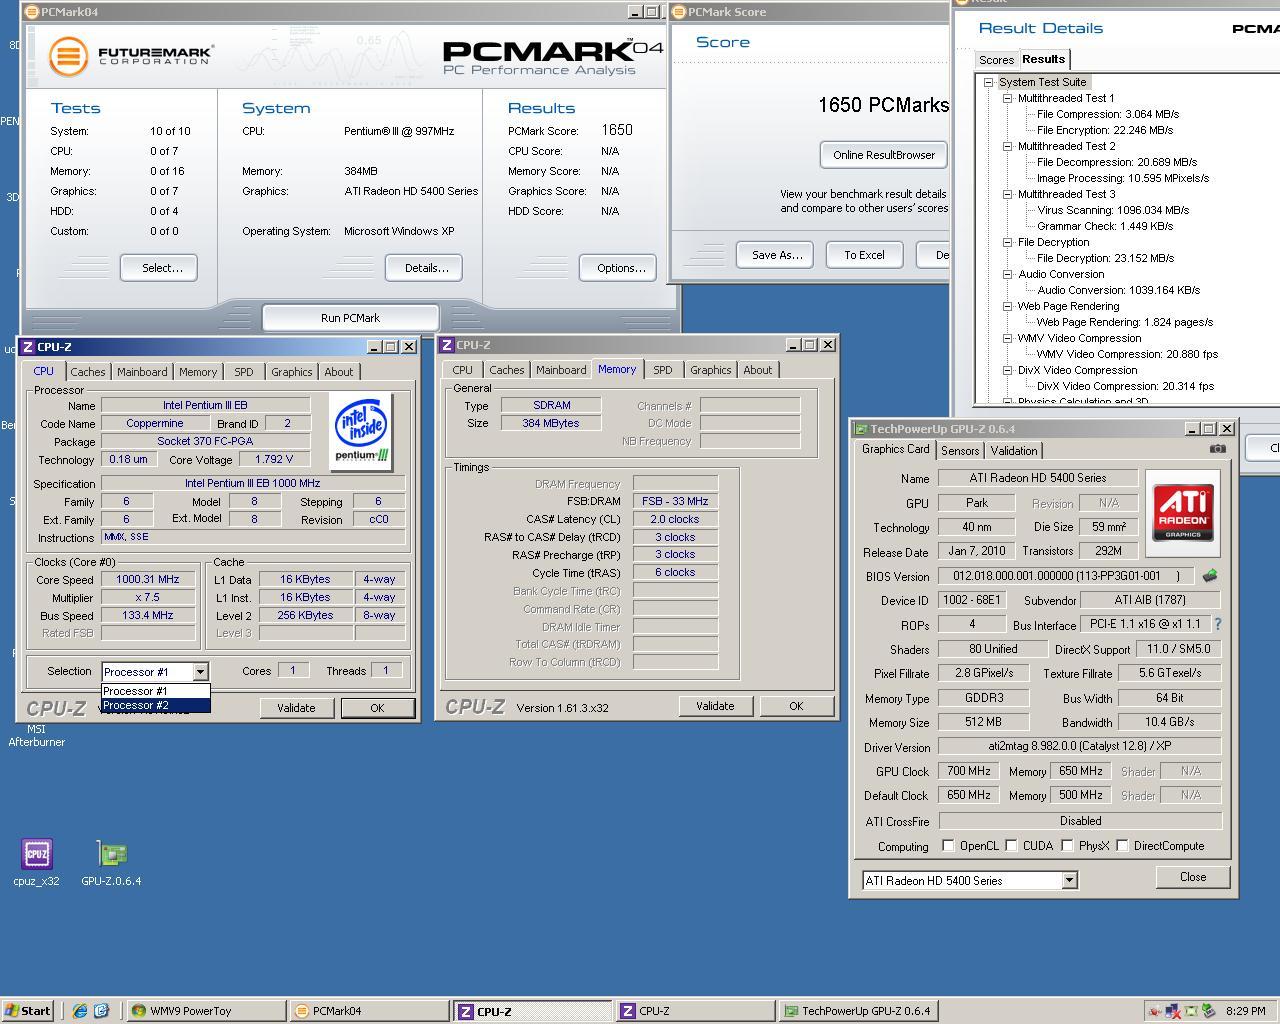Click the Futuremark Corporation logo
1280x1024 pixels.
coord(131,56)
